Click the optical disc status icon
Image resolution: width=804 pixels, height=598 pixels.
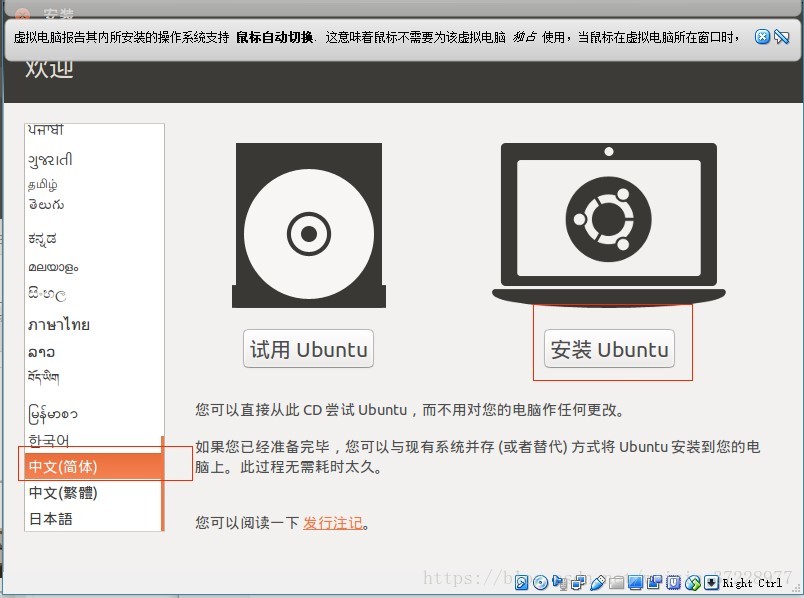pos(540,582)
